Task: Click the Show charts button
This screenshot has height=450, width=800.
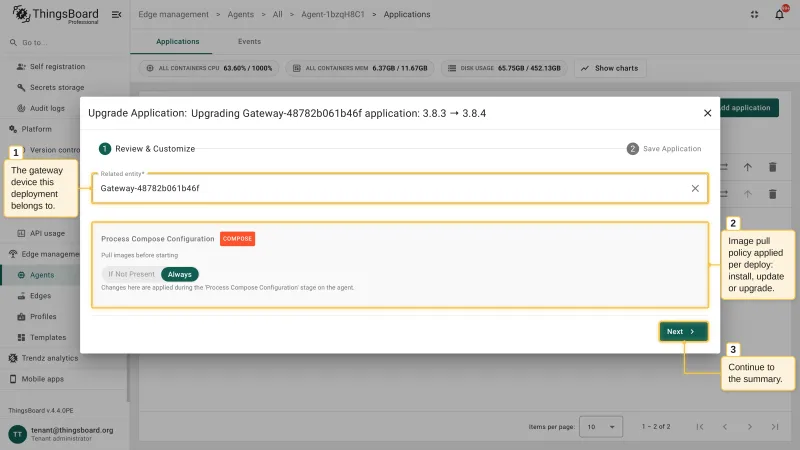Action: click(x=610, y=68)
